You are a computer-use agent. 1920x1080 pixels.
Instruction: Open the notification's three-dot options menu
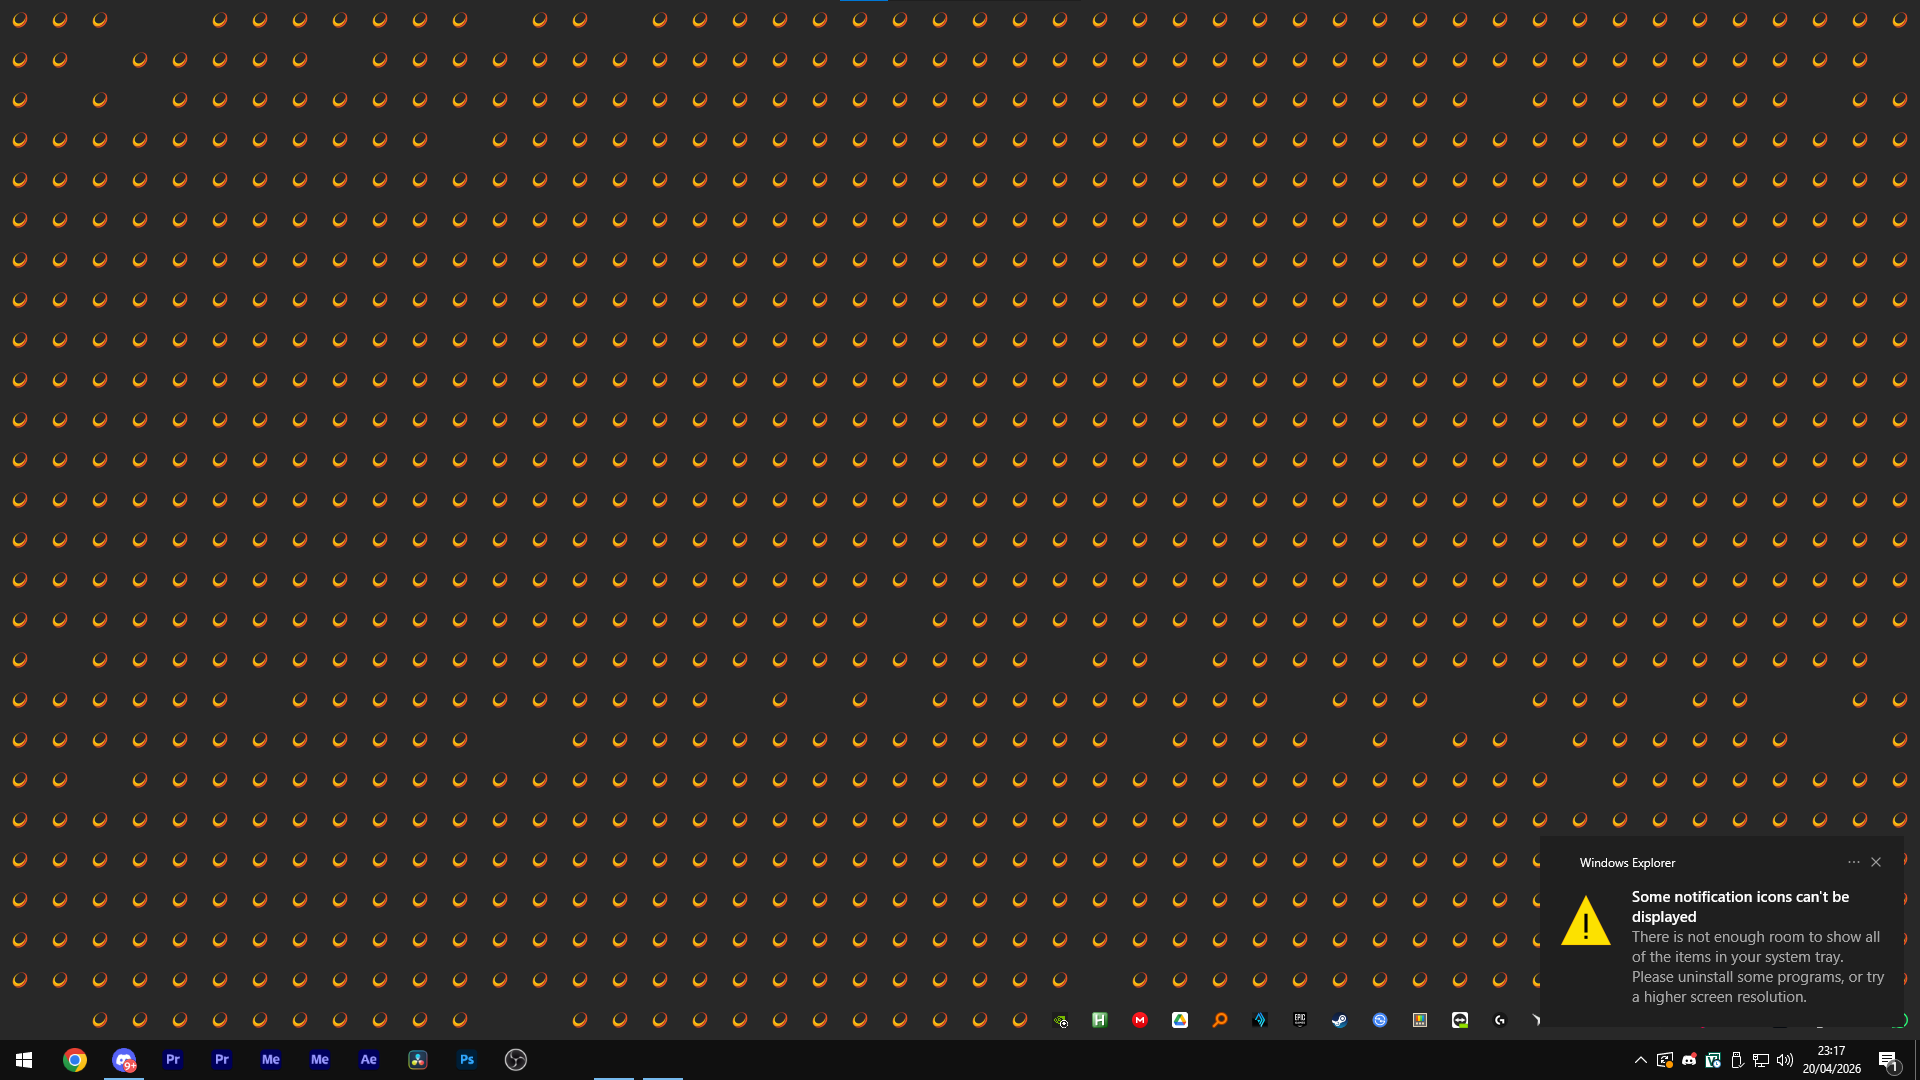pyautogui.click(x=1854, y=862)
